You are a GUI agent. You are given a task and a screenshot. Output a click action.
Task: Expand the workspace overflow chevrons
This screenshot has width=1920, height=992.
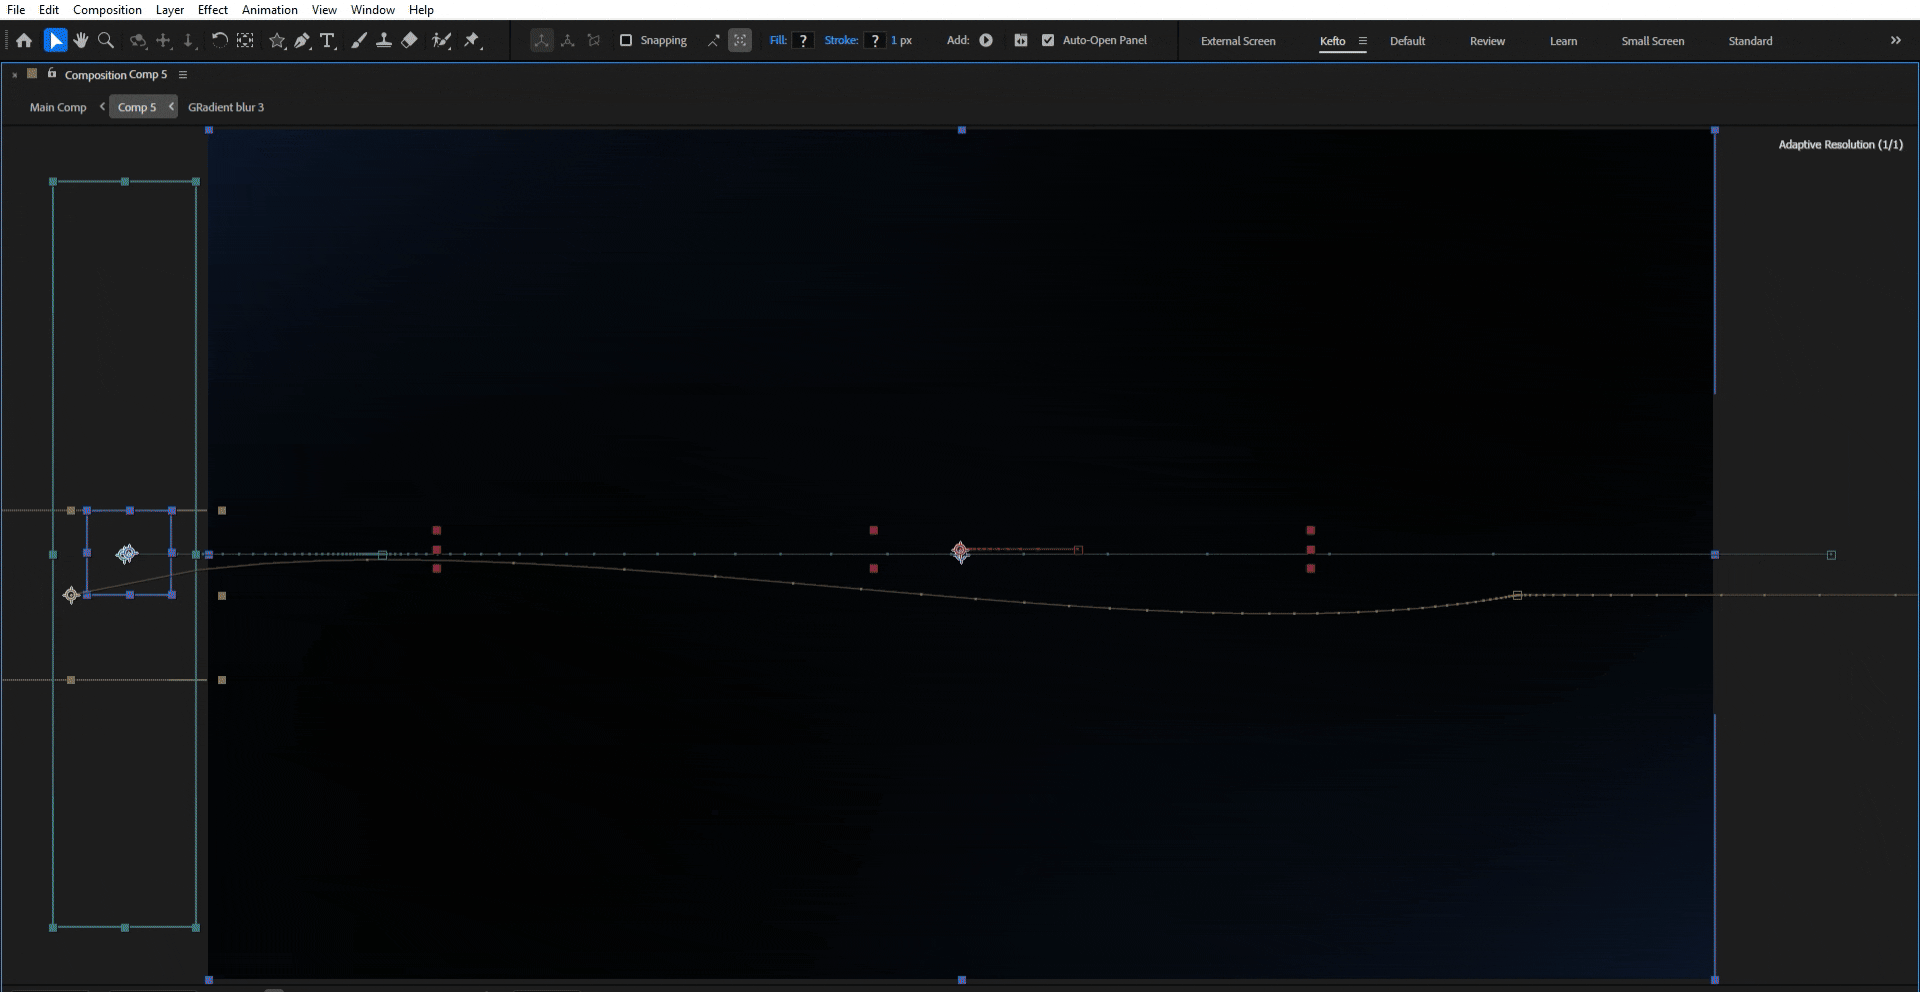tap(1895, 41)
